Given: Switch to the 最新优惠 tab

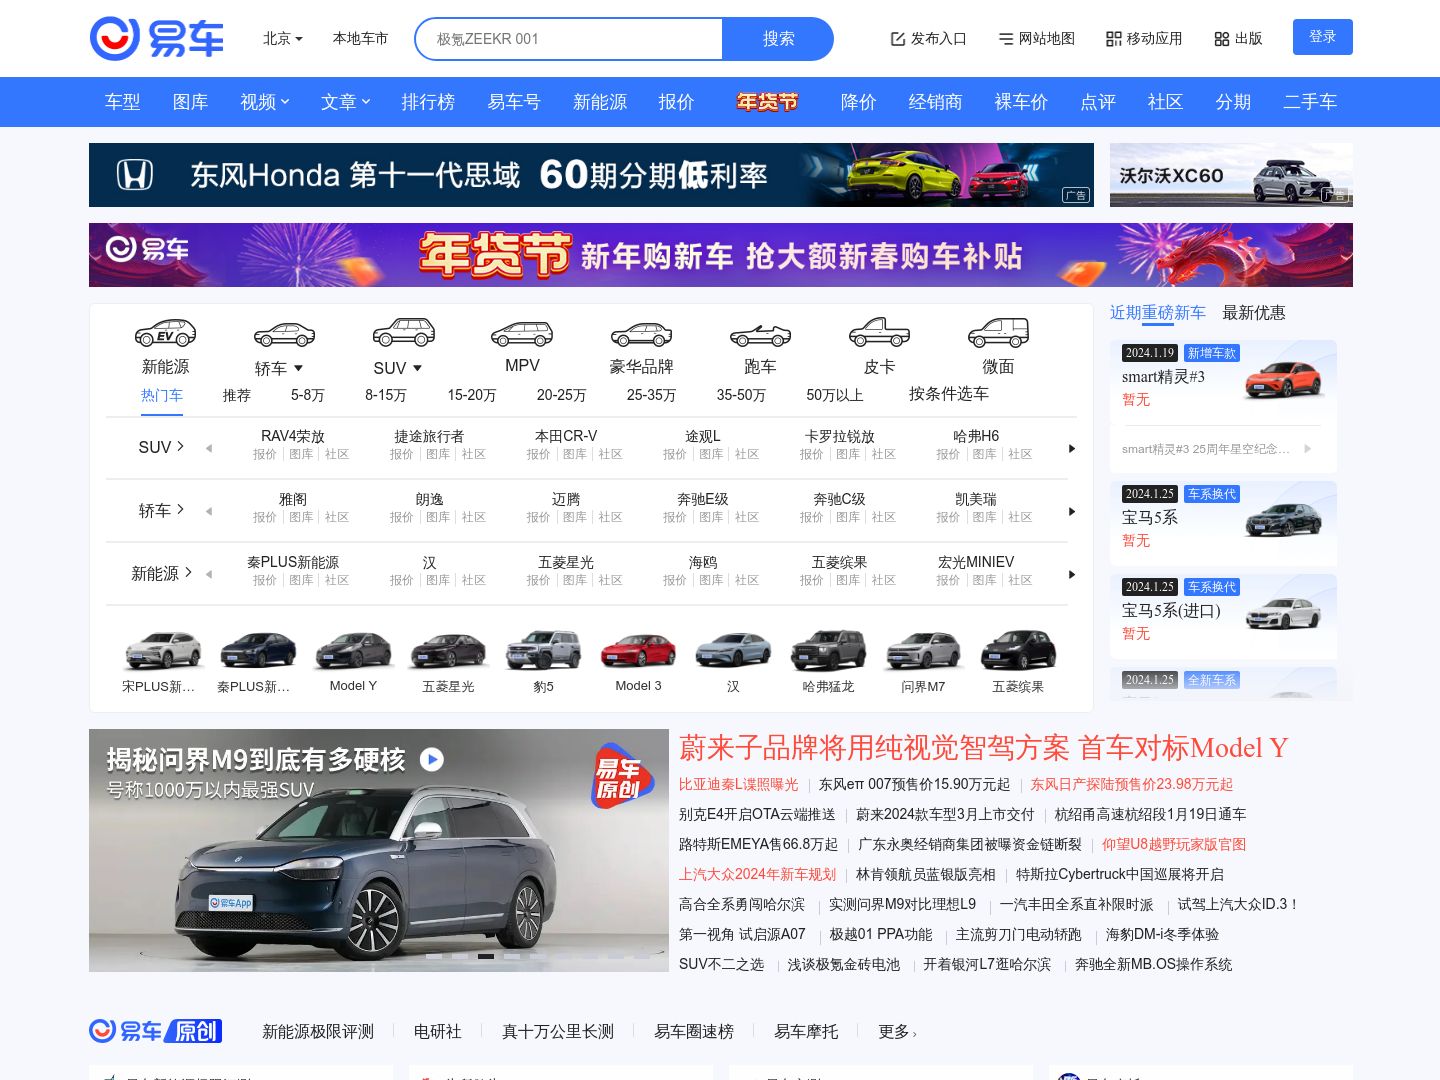Looking at the screenshot, I should 1254,313.
